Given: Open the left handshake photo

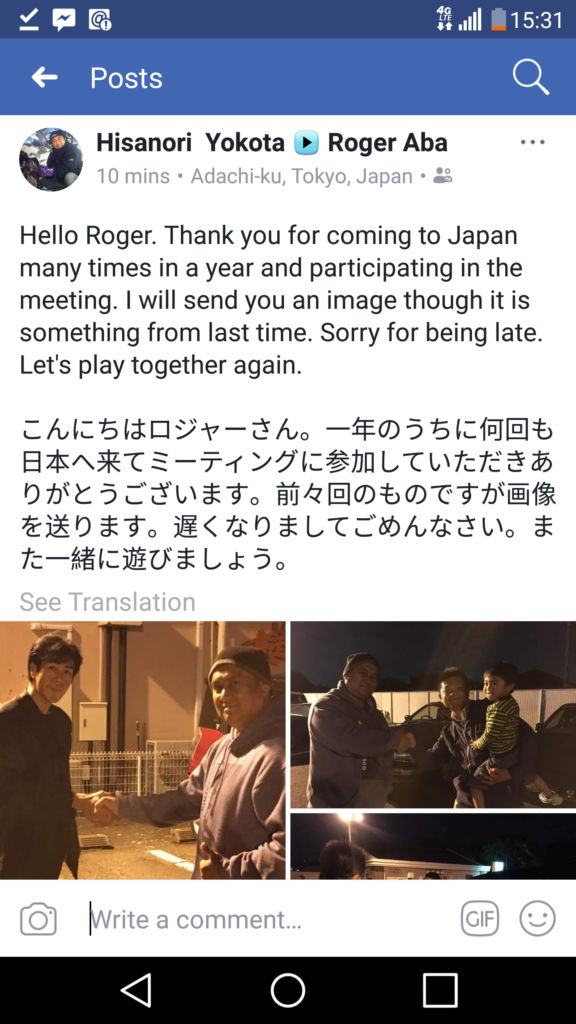Looking at the screenshot, I should tap(142, 750).
